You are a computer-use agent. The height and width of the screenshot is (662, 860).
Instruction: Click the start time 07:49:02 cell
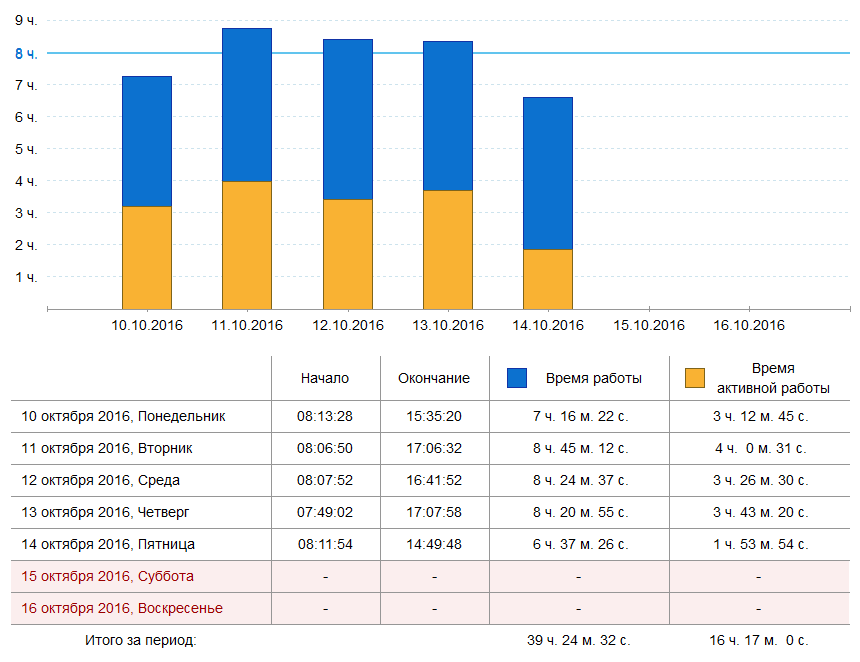click(x=325, y=512)
